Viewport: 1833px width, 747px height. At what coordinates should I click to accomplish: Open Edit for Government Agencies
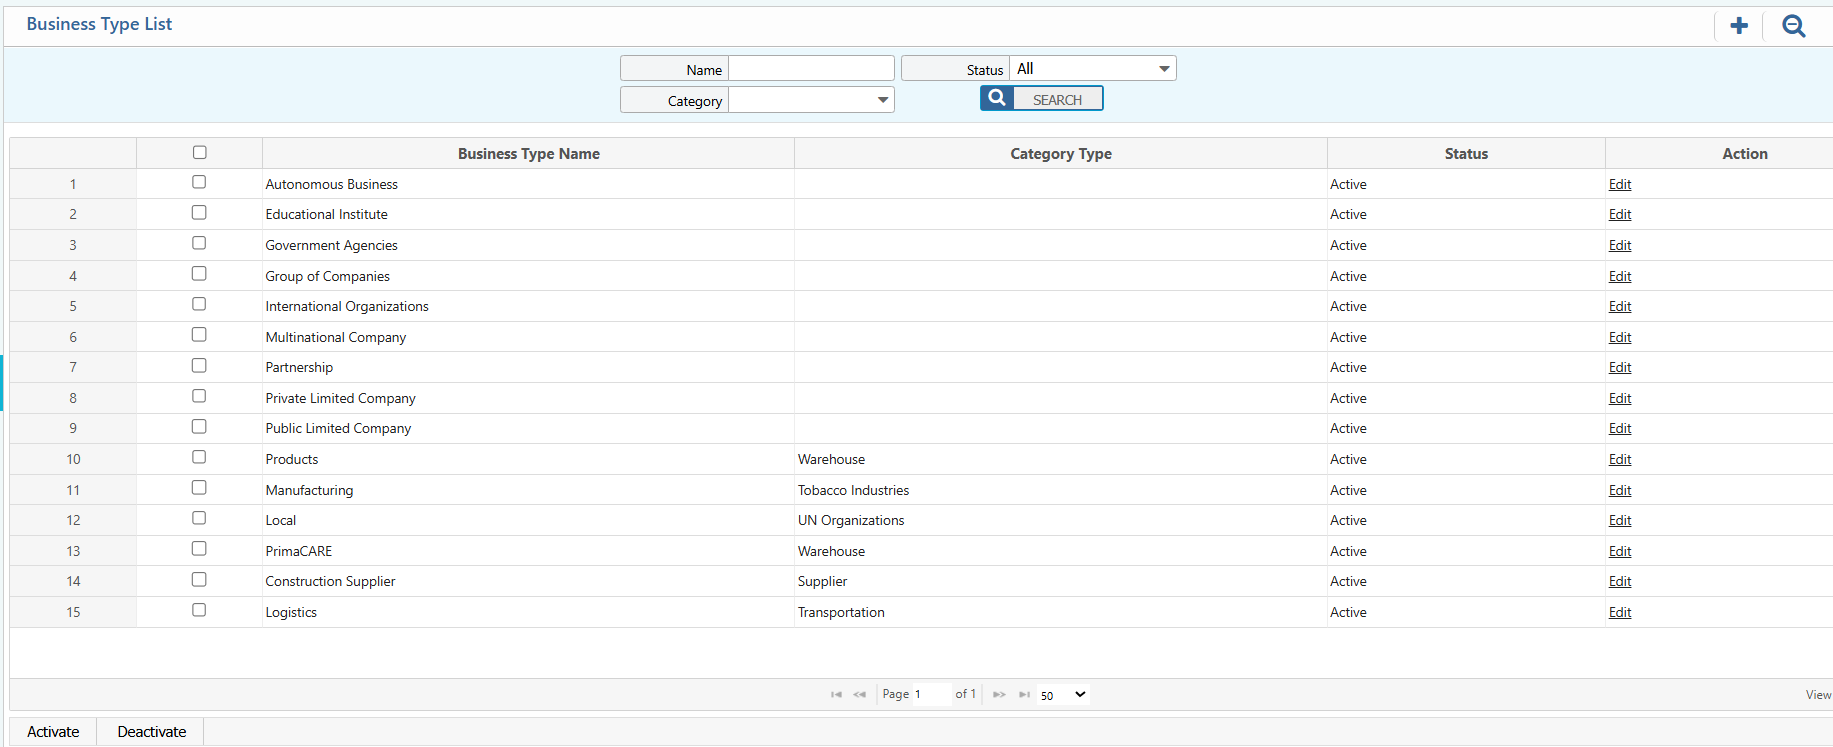coord(1619,245)
